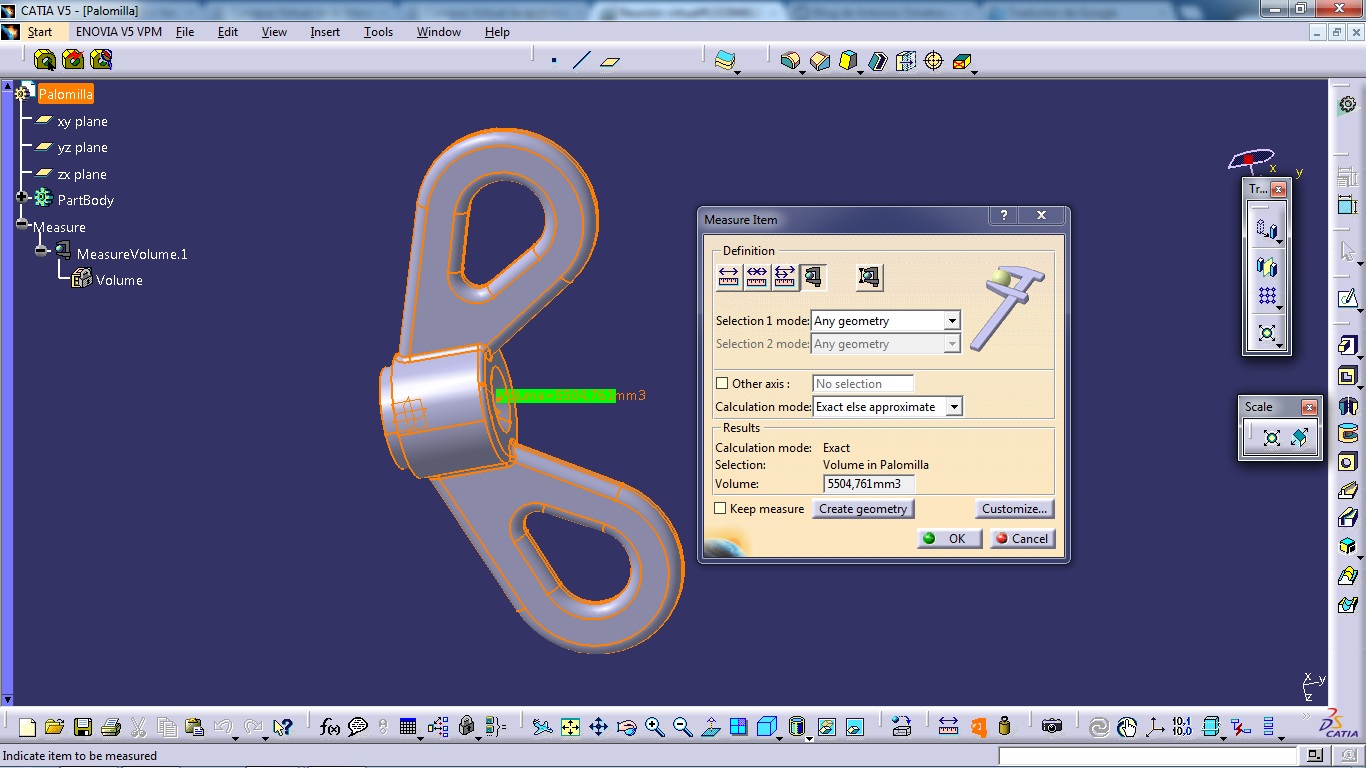Screen dimensions: 1366x768
Task: Open the Start menu
Action: (40, 32)
